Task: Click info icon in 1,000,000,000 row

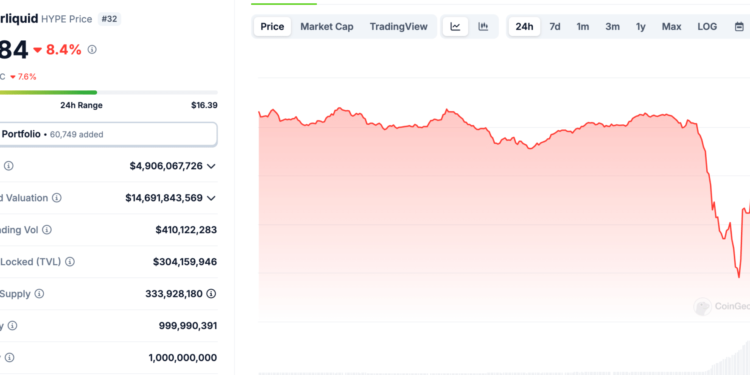Action: [x=9, y=357]
